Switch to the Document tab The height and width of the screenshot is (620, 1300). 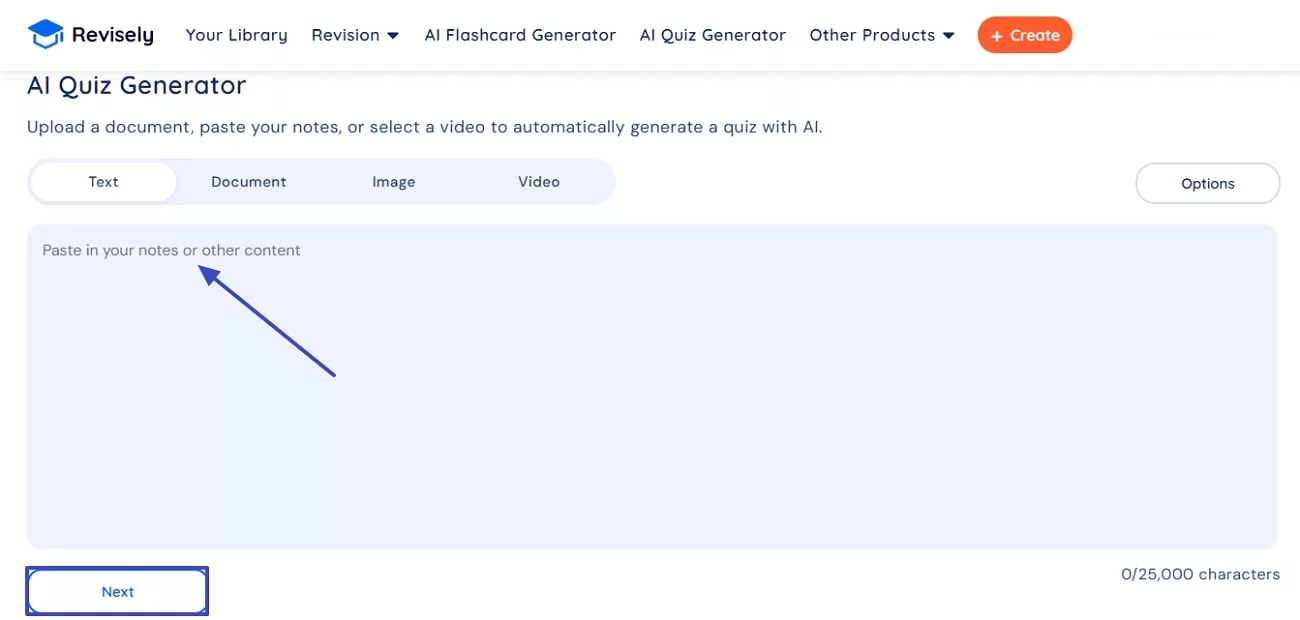pyautogui.click(x=249, y=182)
